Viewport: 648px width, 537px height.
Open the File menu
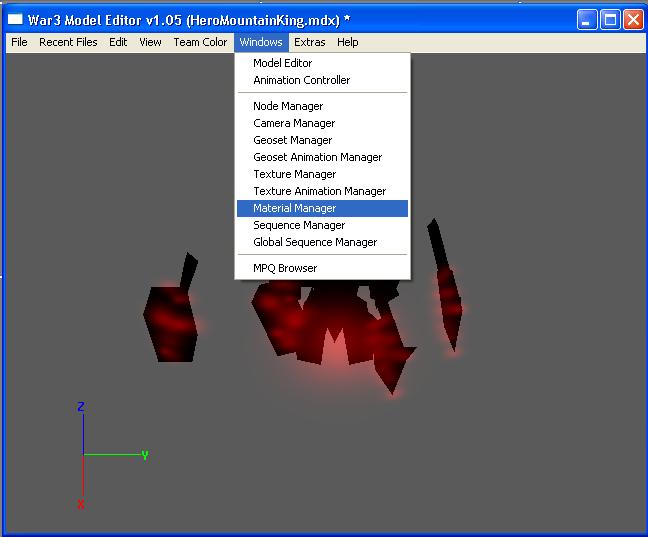pos(19,42)
